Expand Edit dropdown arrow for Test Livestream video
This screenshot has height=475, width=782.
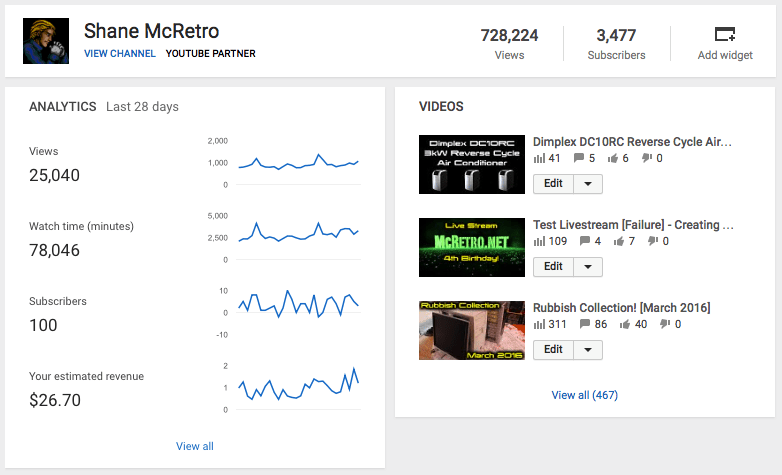coord(588,267)
